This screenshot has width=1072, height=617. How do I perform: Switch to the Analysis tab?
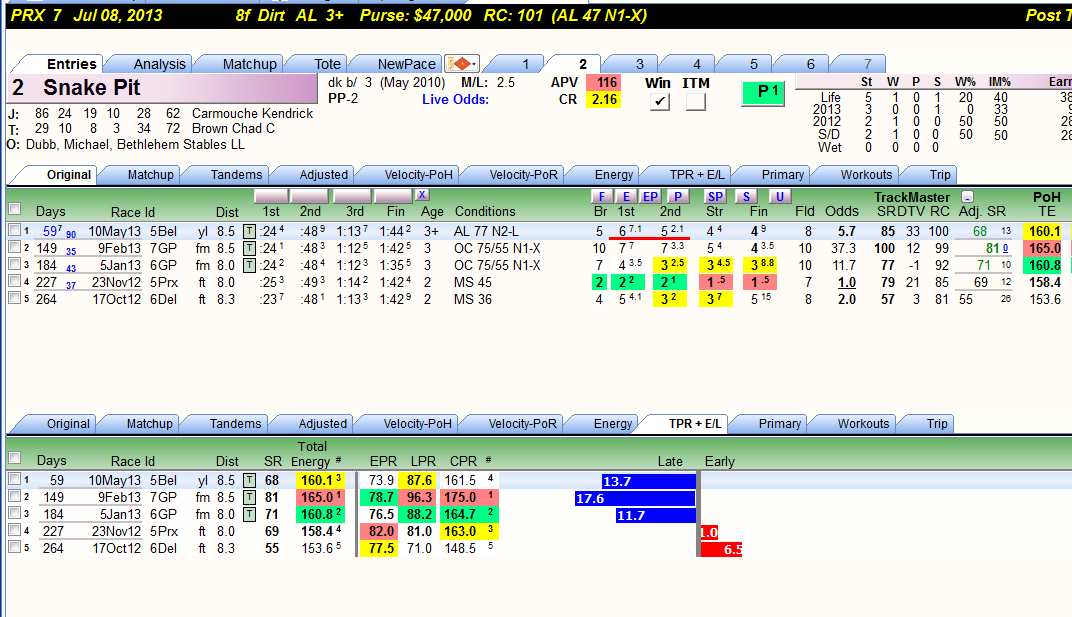click(159, 64)
